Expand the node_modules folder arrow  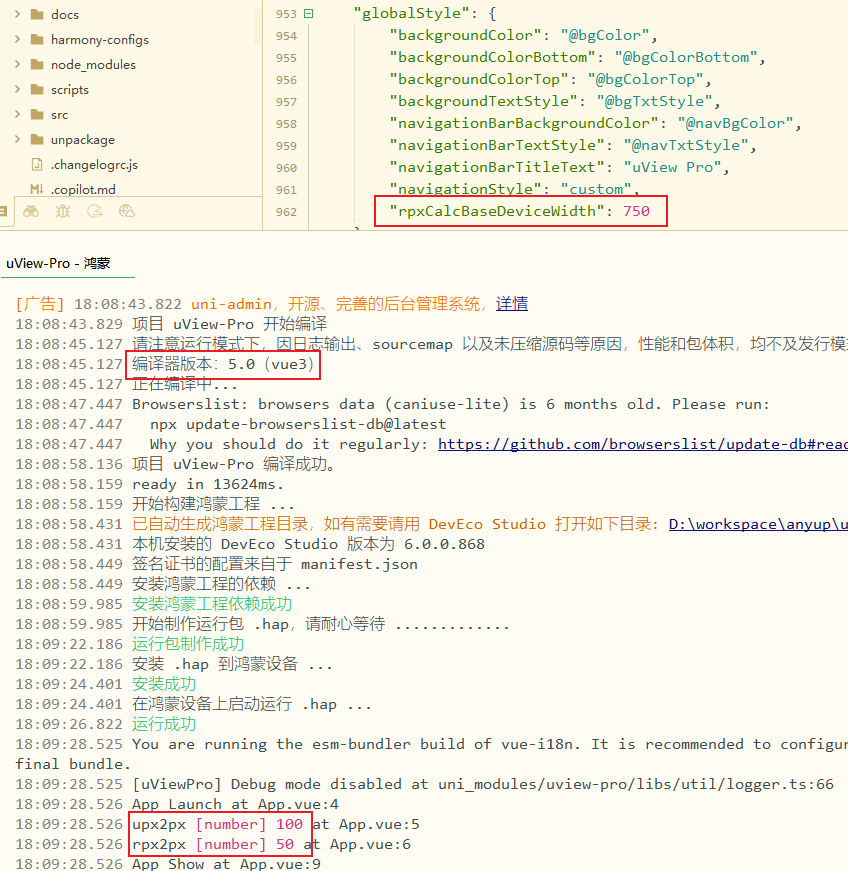coord(17,65)
